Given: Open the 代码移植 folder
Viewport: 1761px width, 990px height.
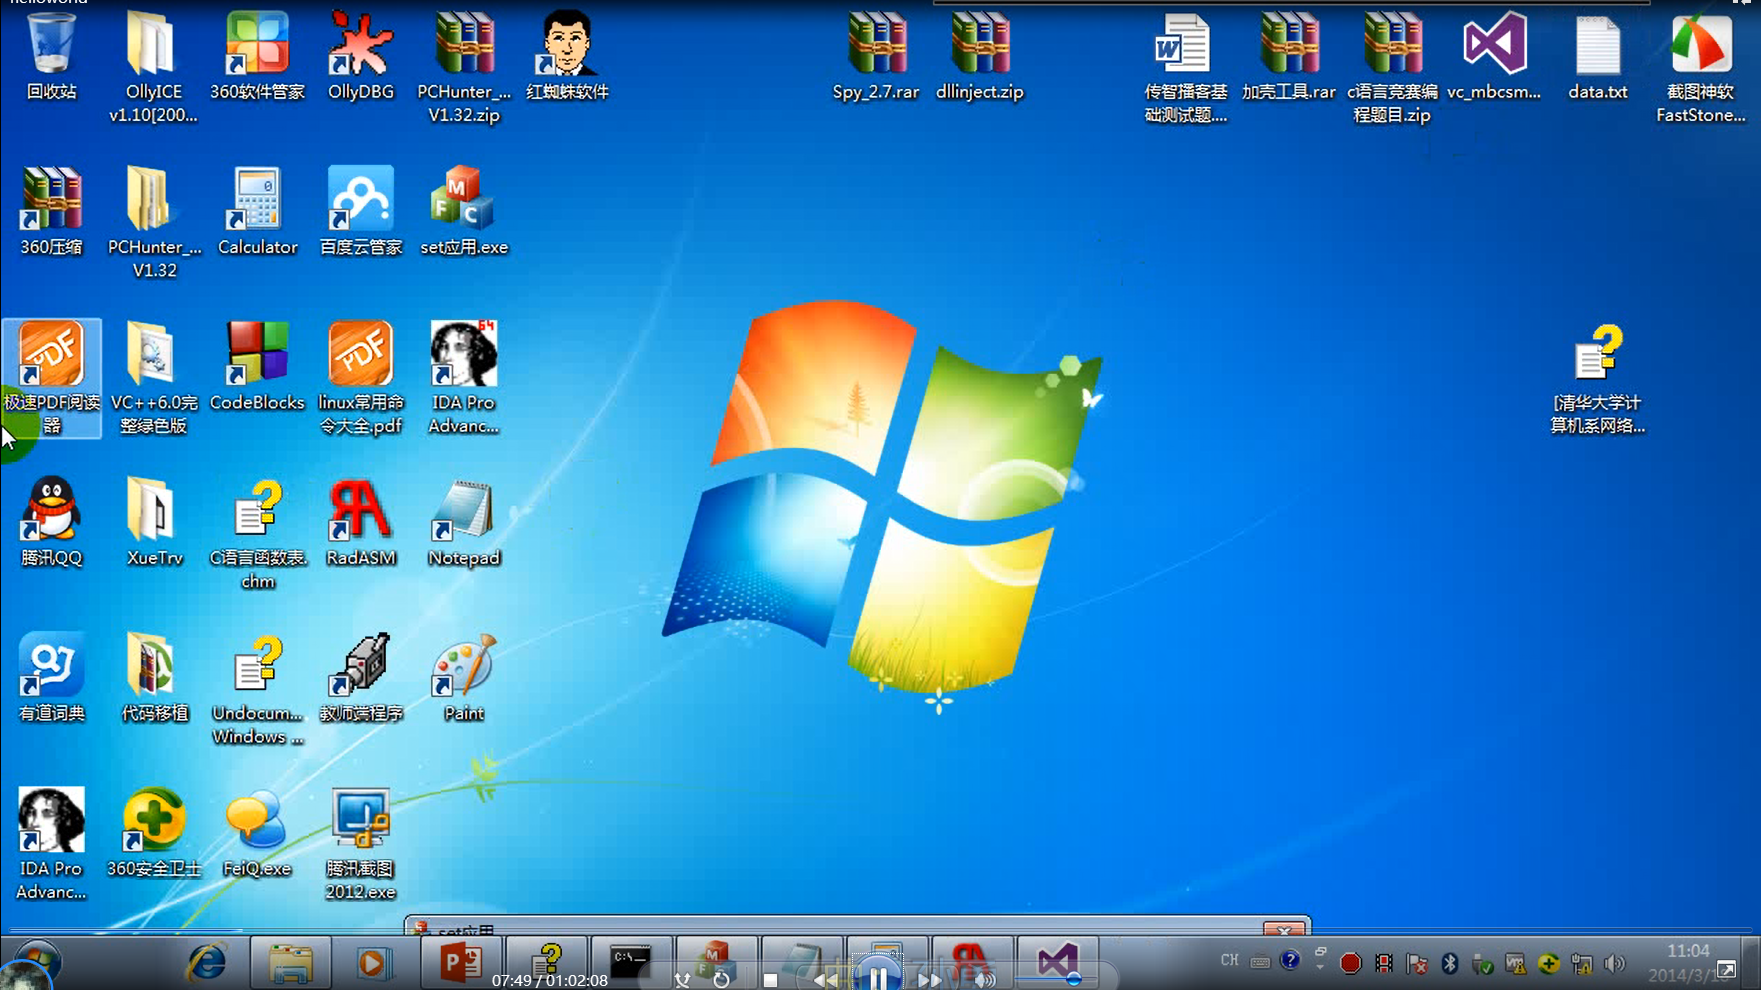Looking at the screenshot, I should coord(154,678).
